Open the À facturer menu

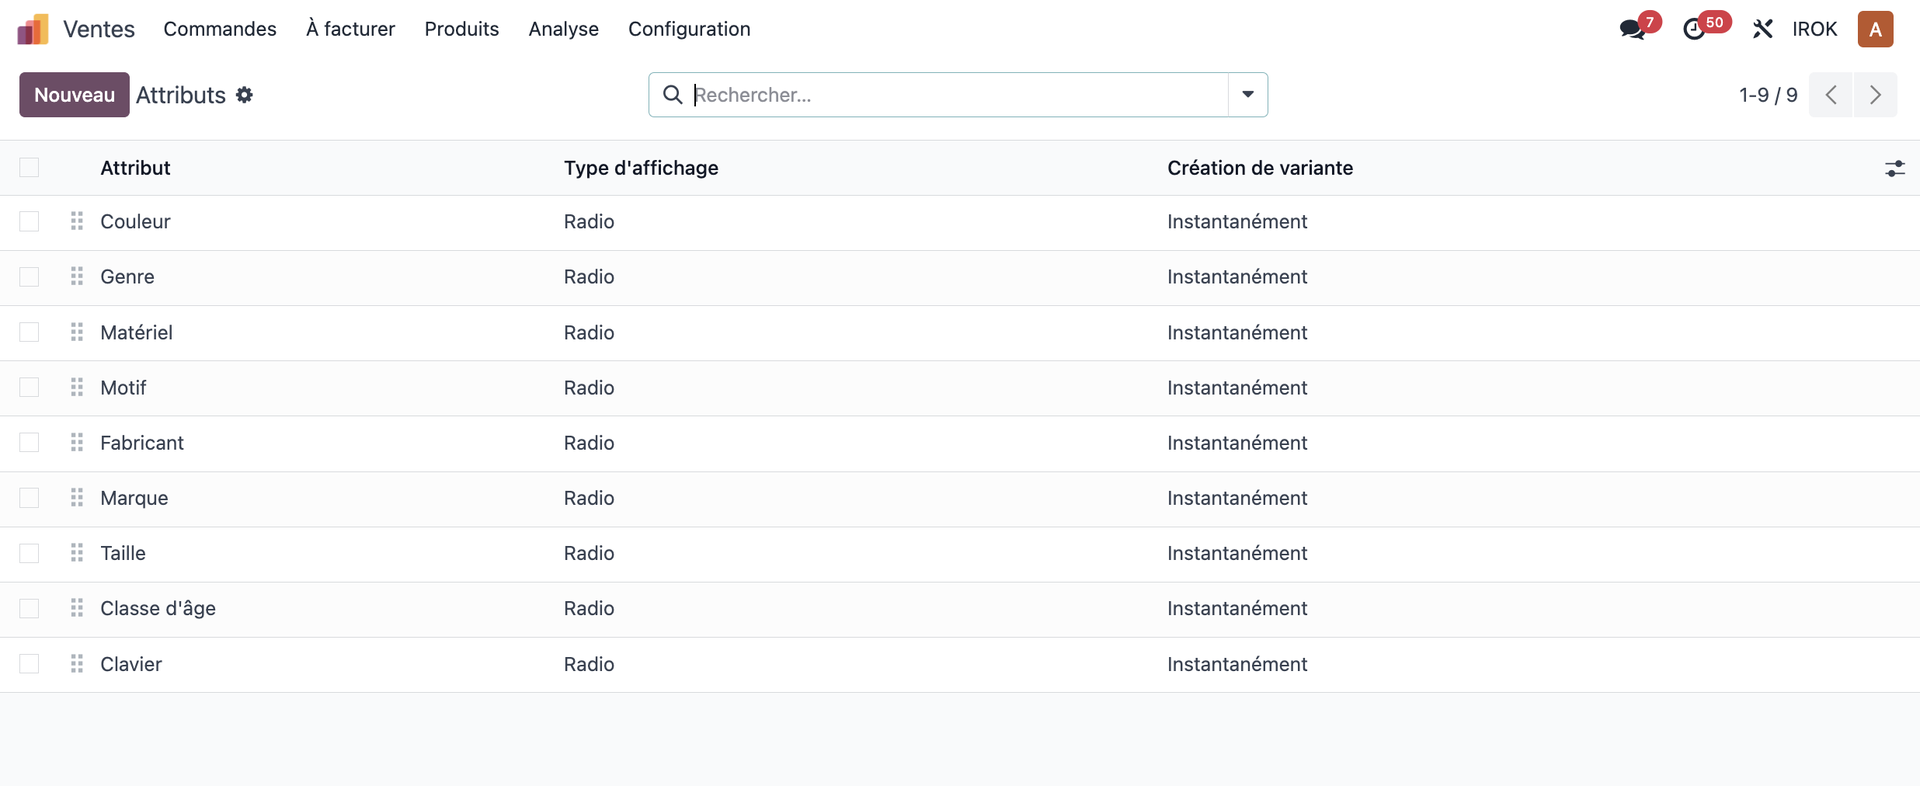[350, 29]
